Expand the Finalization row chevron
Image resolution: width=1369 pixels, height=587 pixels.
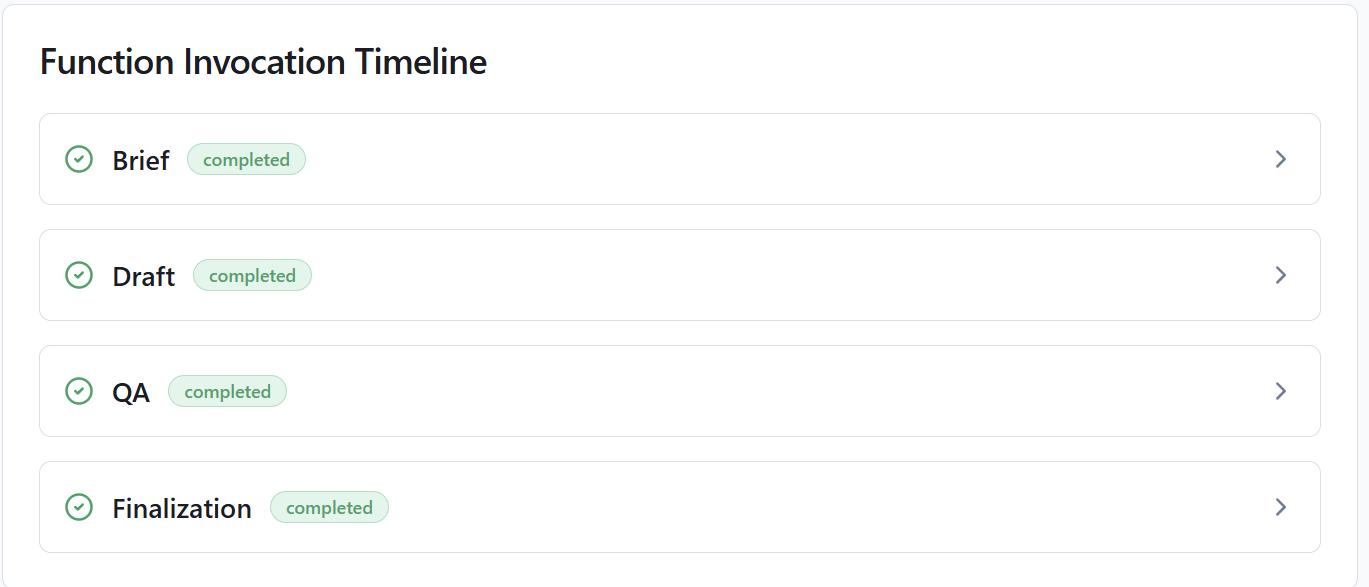tap(1281, 507)
